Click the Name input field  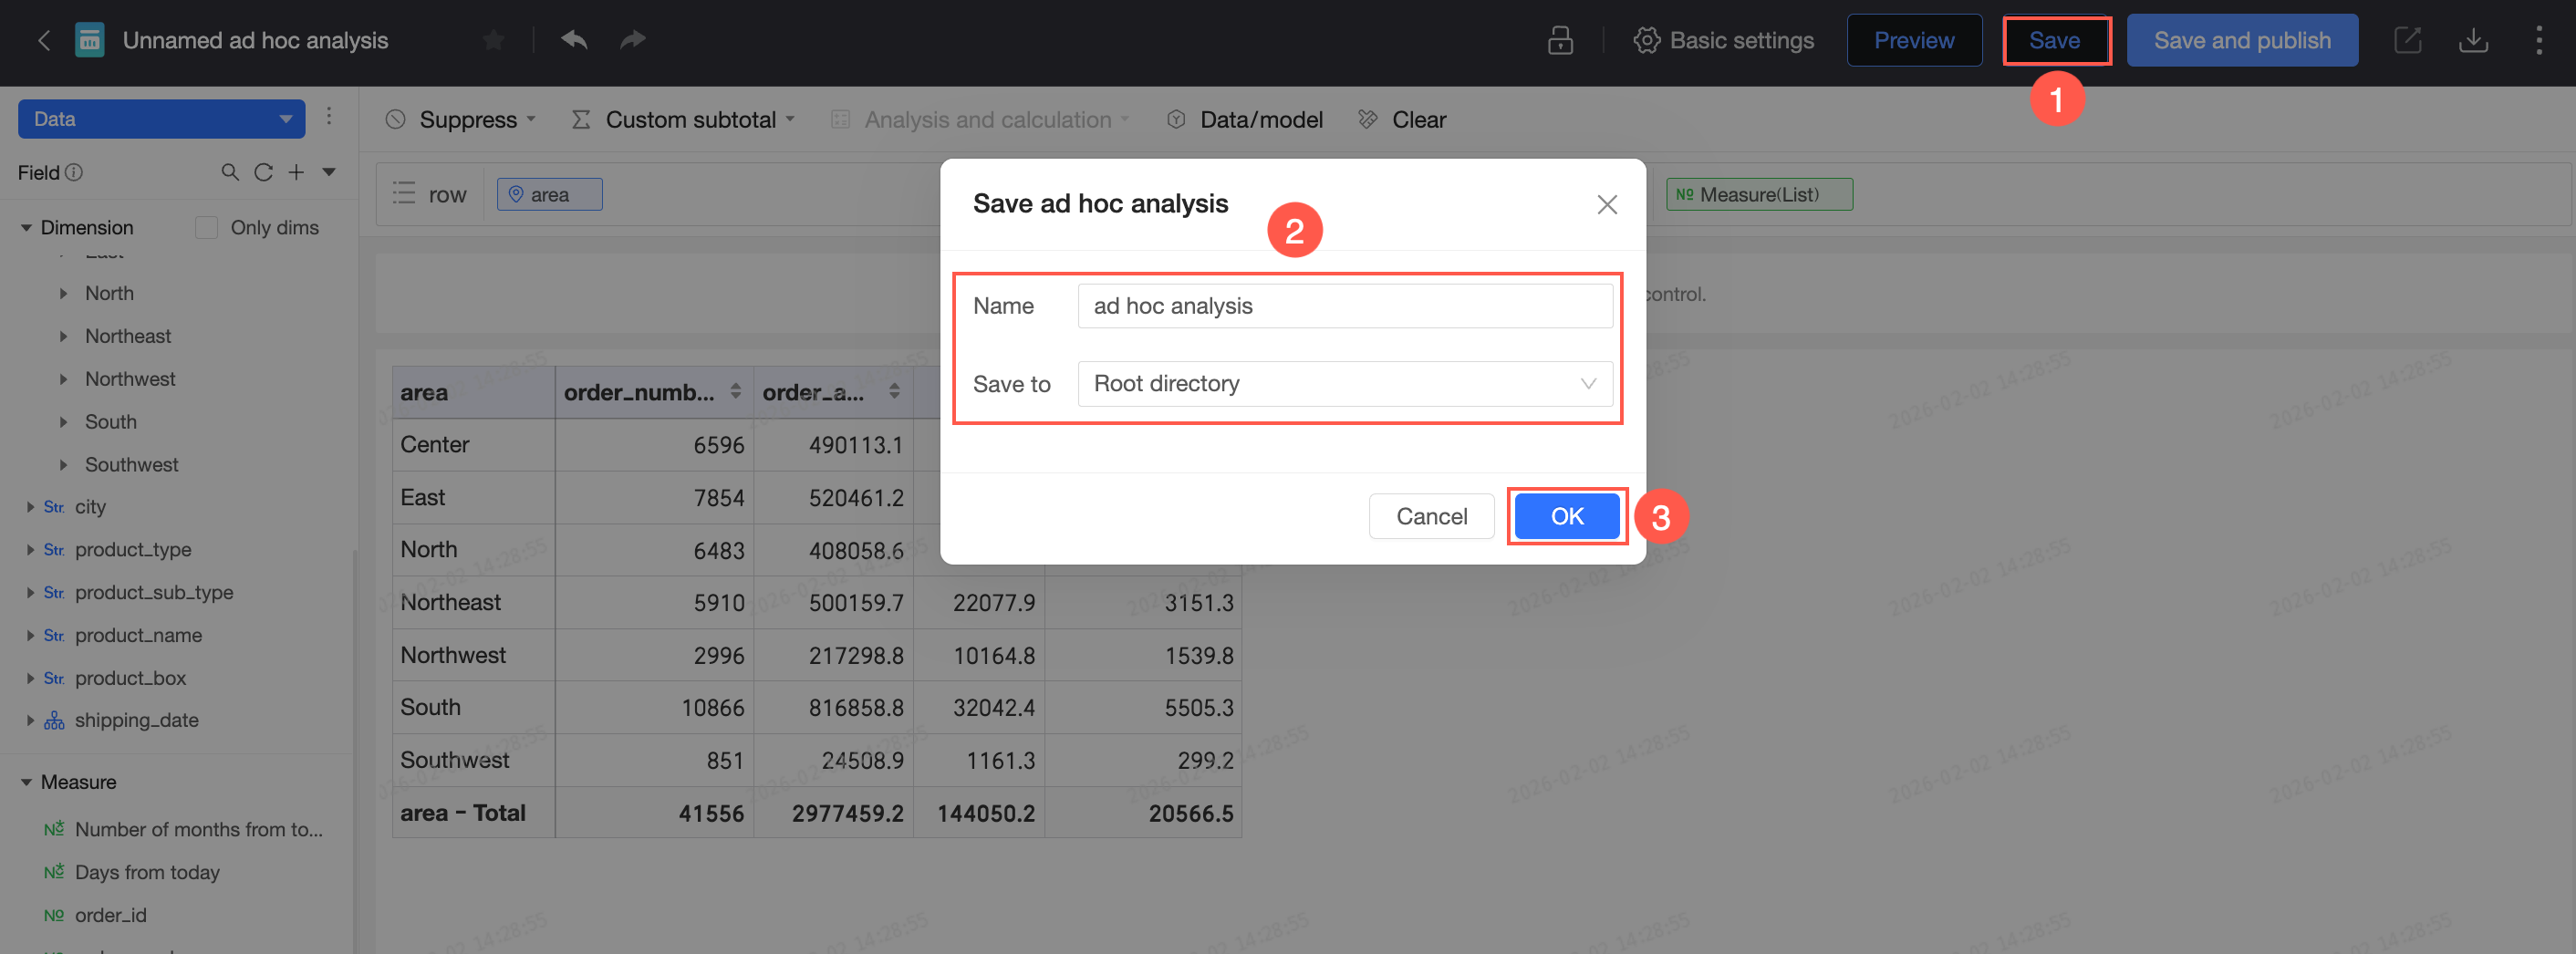(x=1344, y=306)
